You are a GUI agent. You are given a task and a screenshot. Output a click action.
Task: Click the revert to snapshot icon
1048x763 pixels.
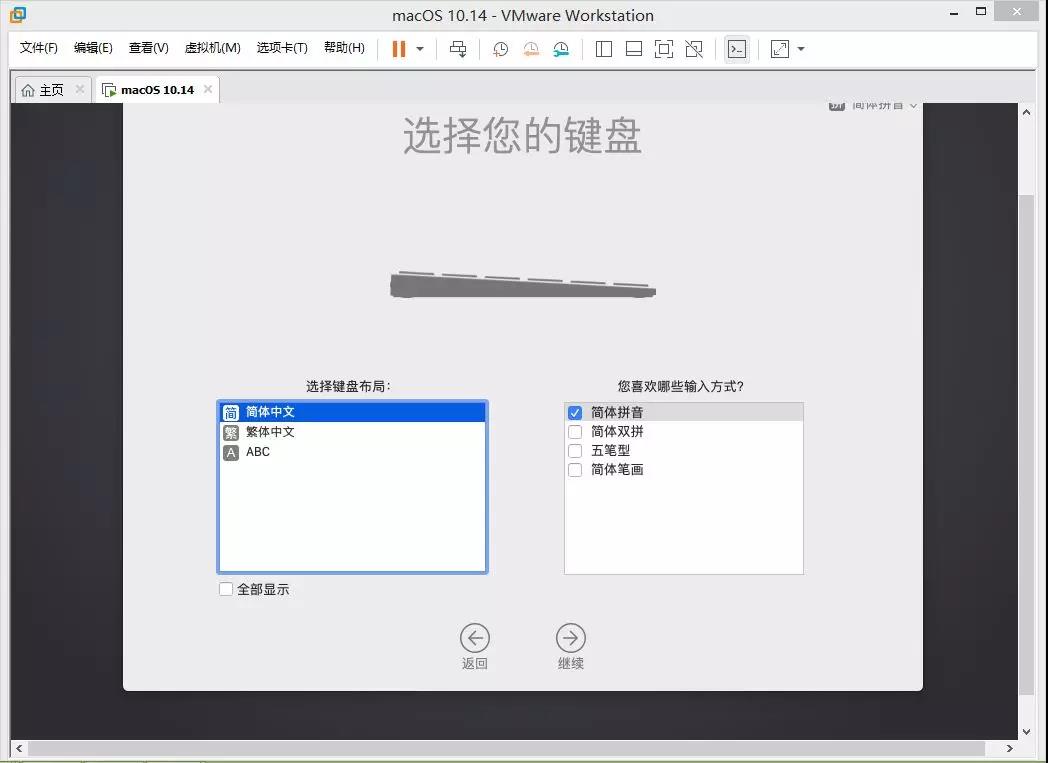coord(531,49)
